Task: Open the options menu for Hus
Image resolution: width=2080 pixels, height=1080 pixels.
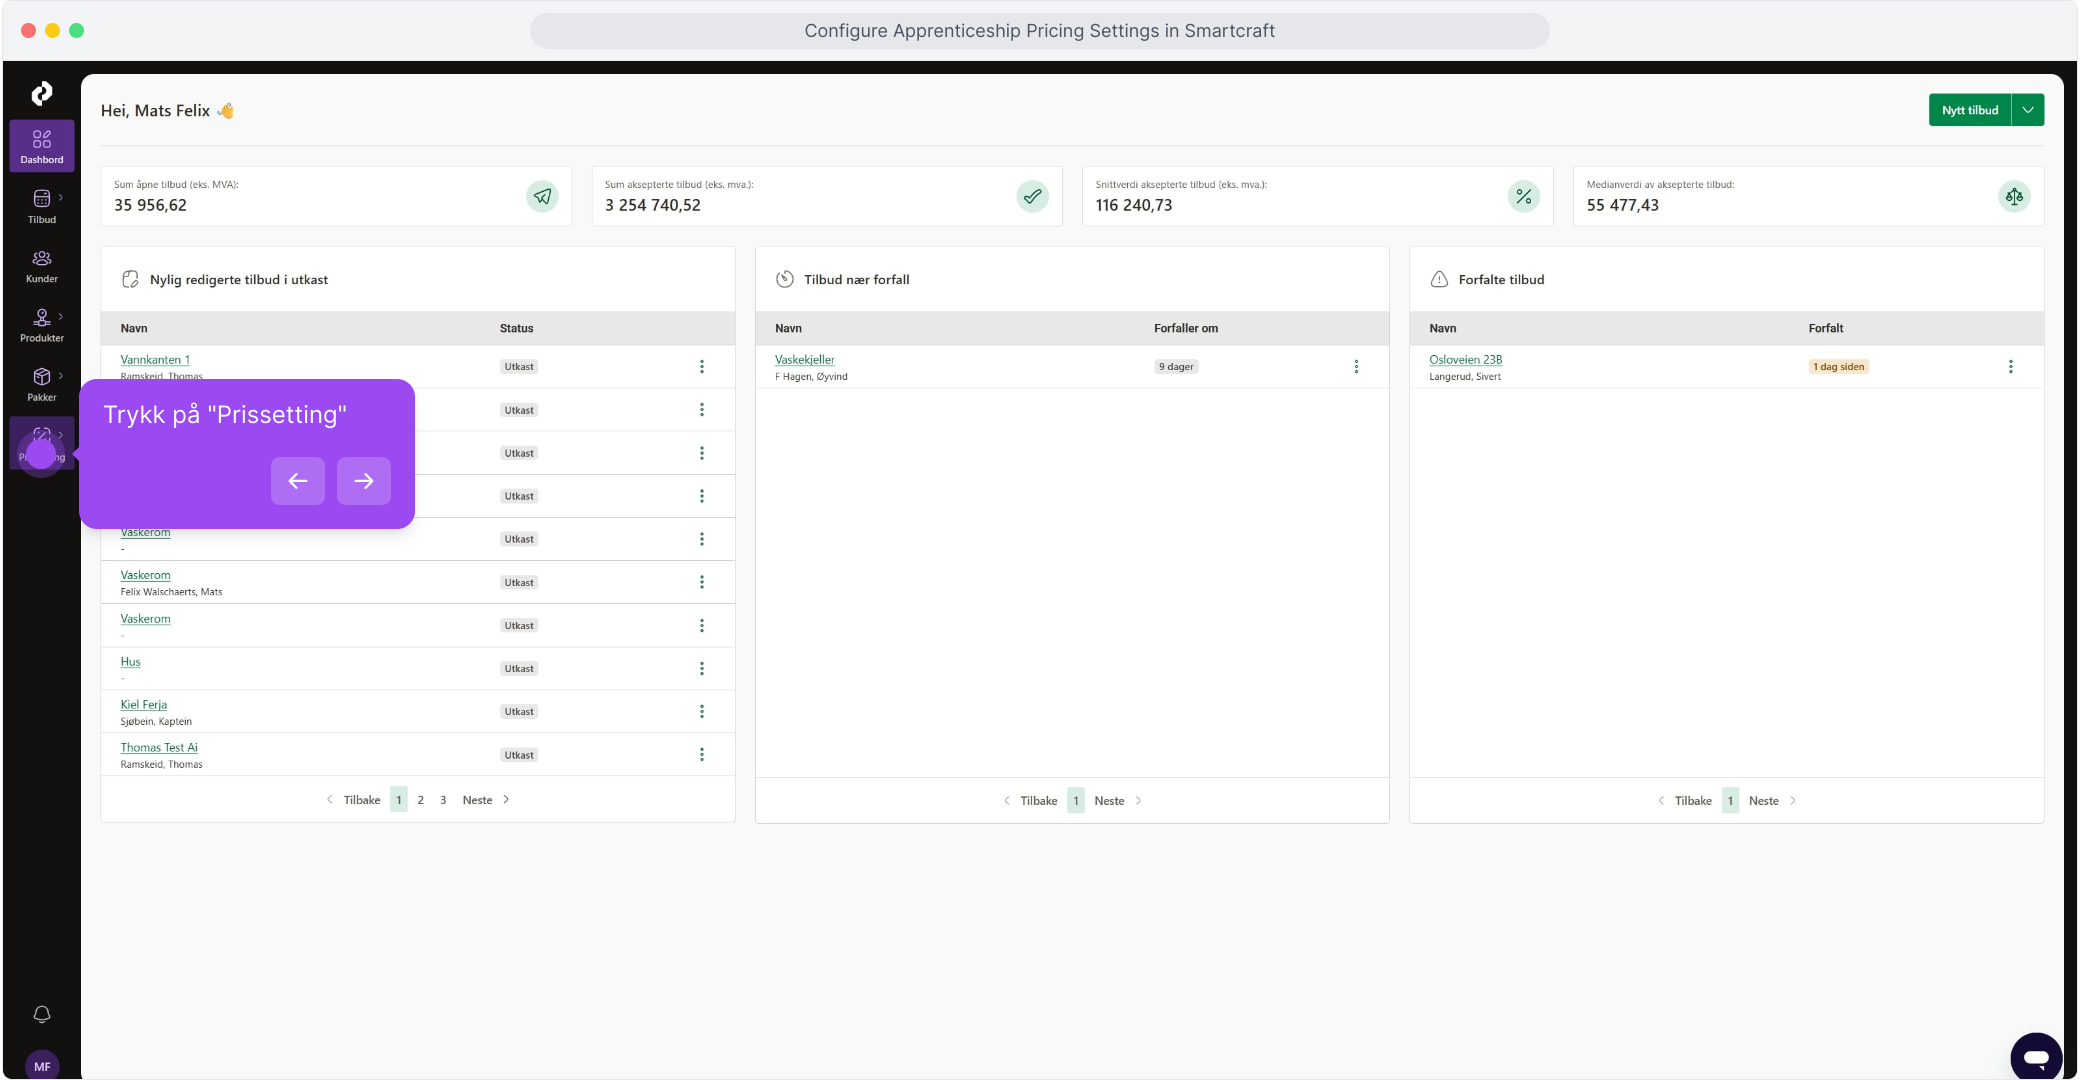Action: pyautogui.click(x=702, y=669)
